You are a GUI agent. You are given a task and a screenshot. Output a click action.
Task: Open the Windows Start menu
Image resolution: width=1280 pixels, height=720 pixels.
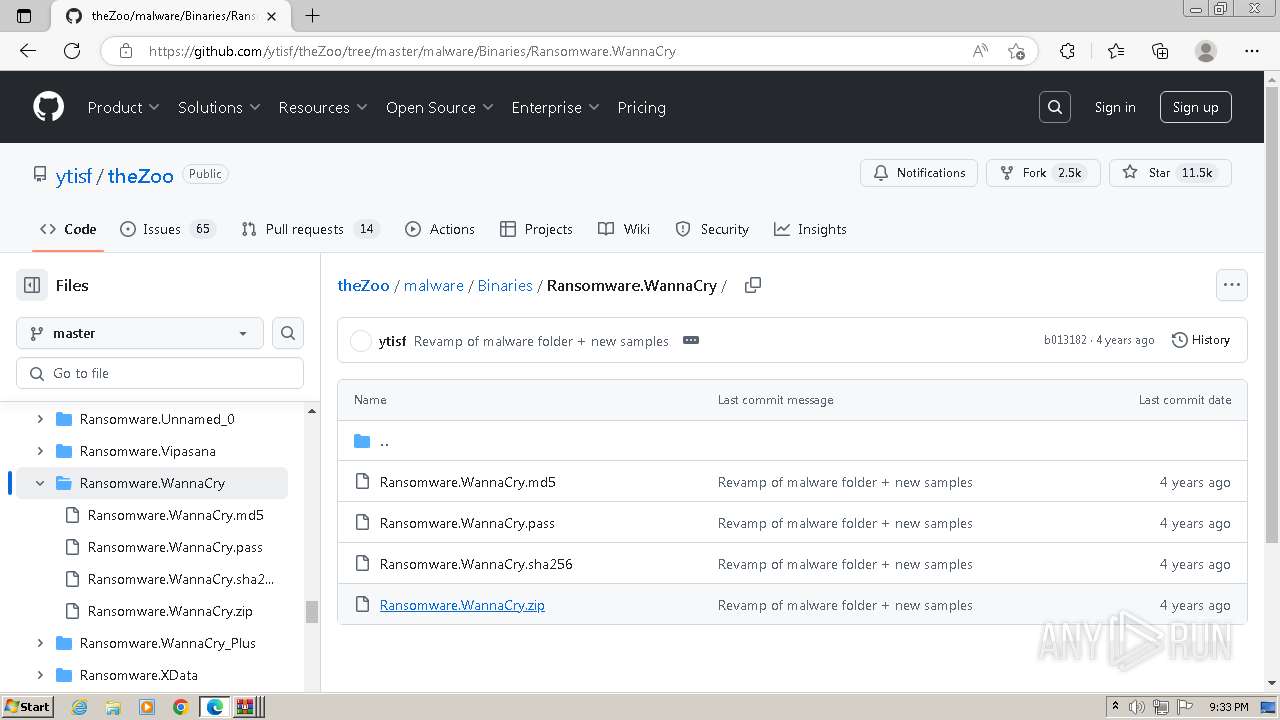pyautogui.click(x=27, y=707)
